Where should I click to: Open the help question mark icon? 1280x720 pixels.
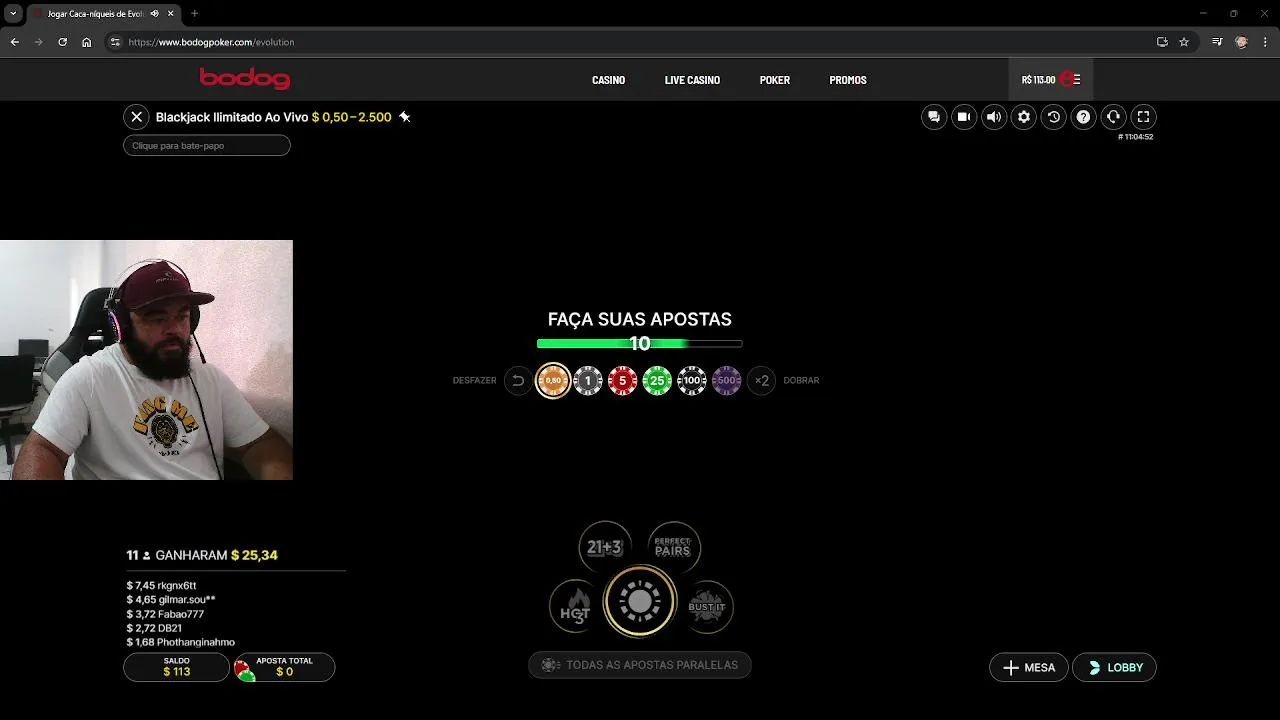coord(1083,117)
